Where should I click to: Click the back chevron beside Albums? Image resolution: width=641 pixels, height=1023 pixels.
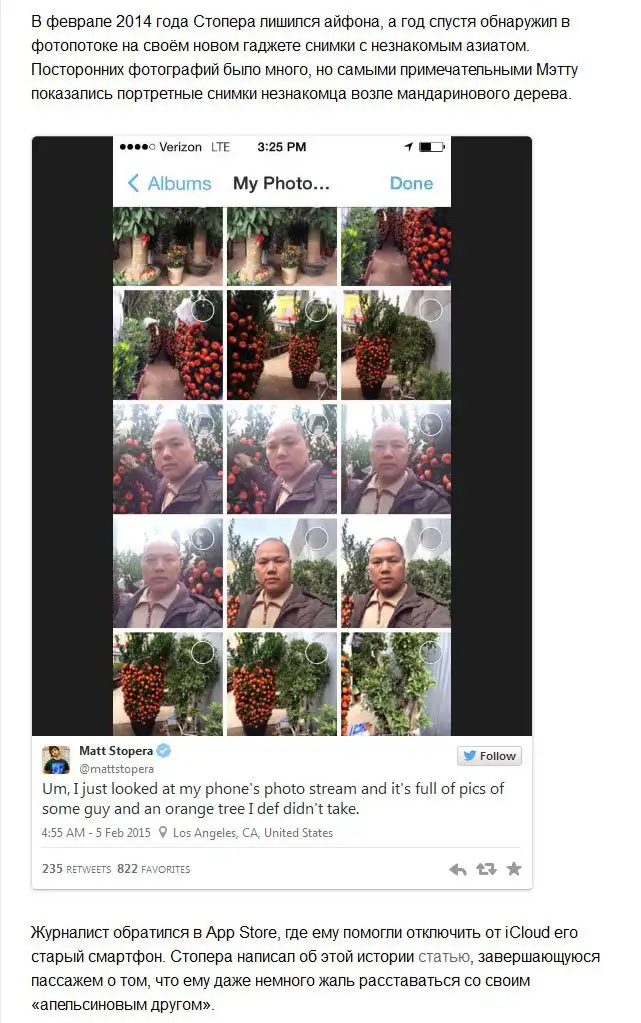tap(133, 183)
